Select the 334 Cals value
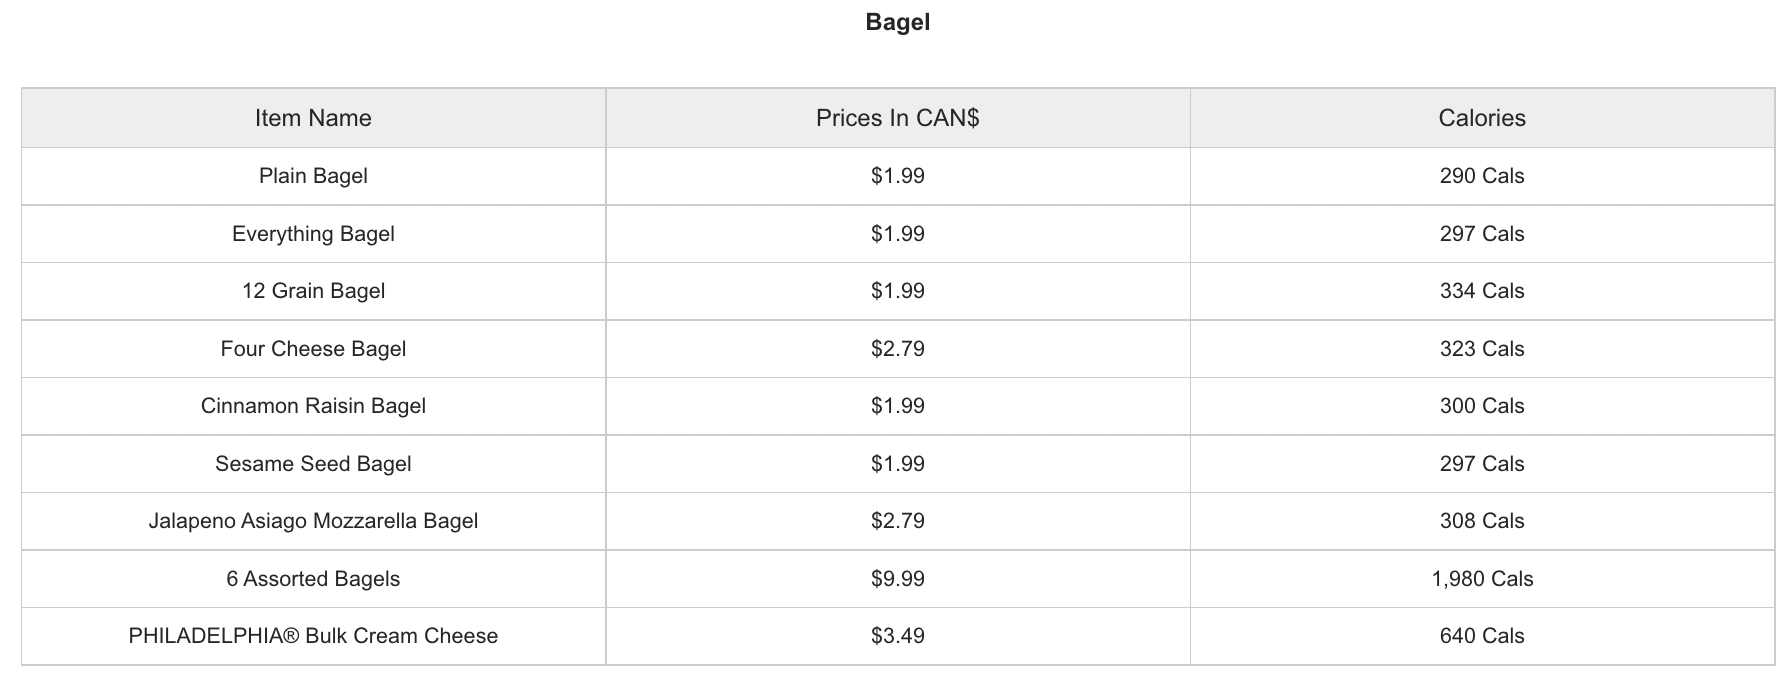 coord(1482,291)
